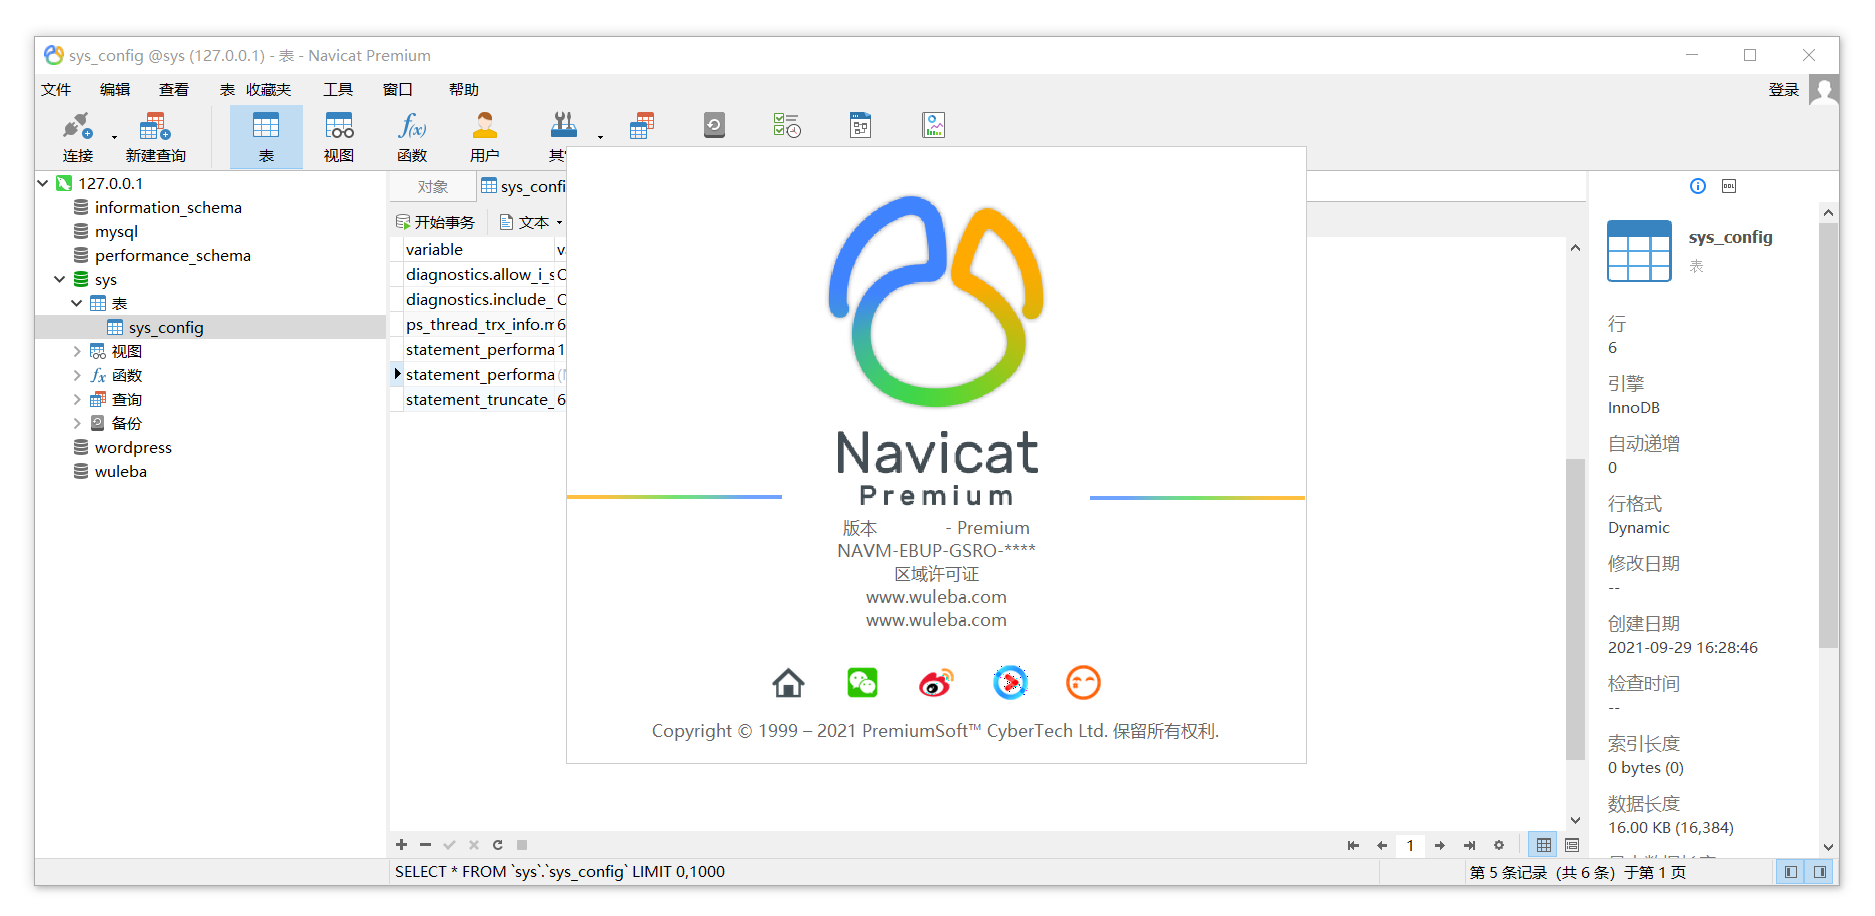Image resolution: width=1875 pixels, height=916 pixels.
Task: Open the 编辑 menu
Action: [115, 89]
